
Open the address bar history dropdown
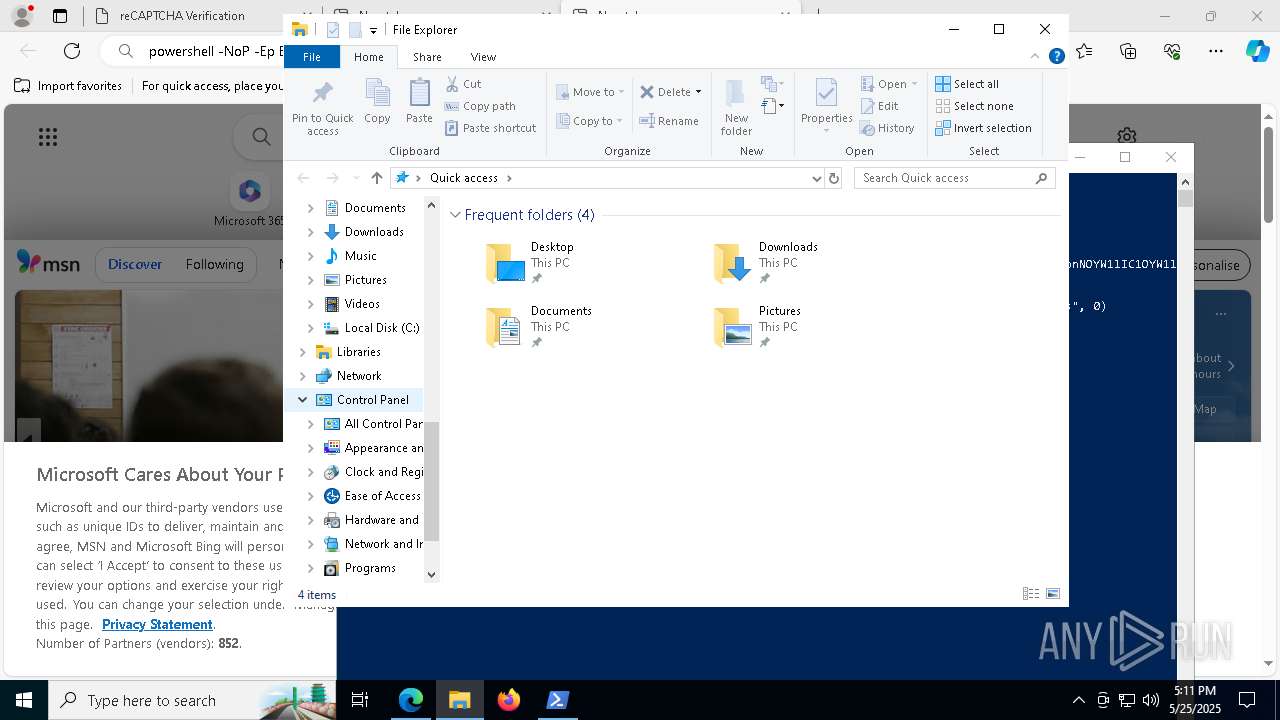click(x=817, y=178)
